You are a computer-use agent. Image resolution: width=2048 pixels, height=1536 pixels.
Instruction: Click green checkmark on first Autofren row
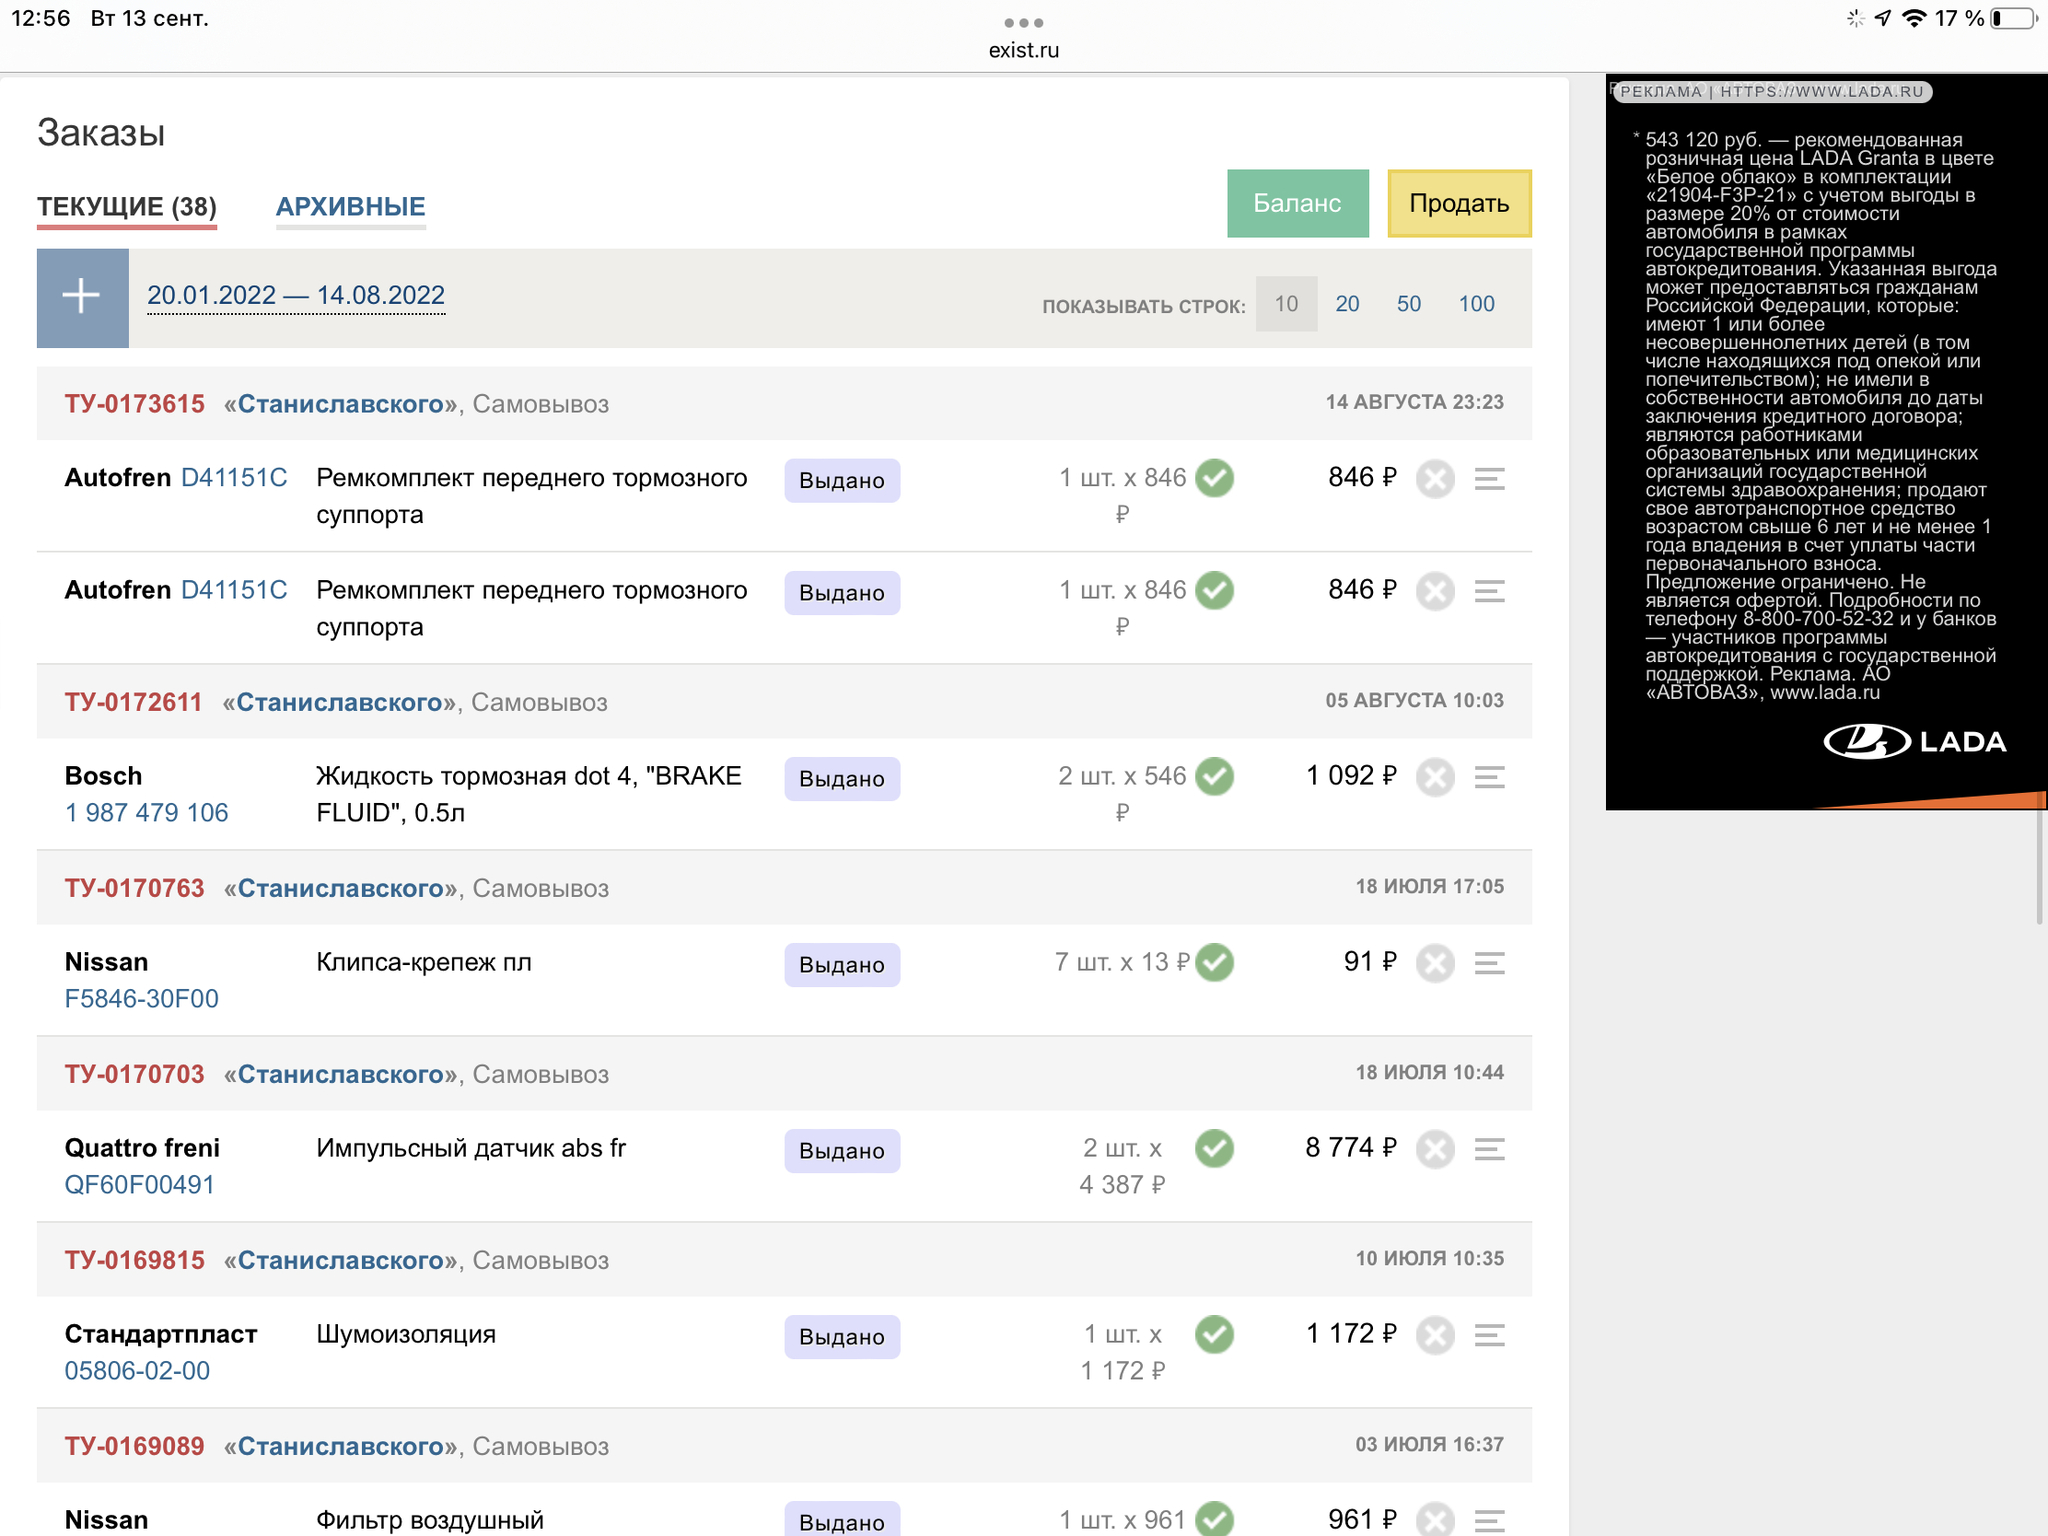(x=1214, y=477)
